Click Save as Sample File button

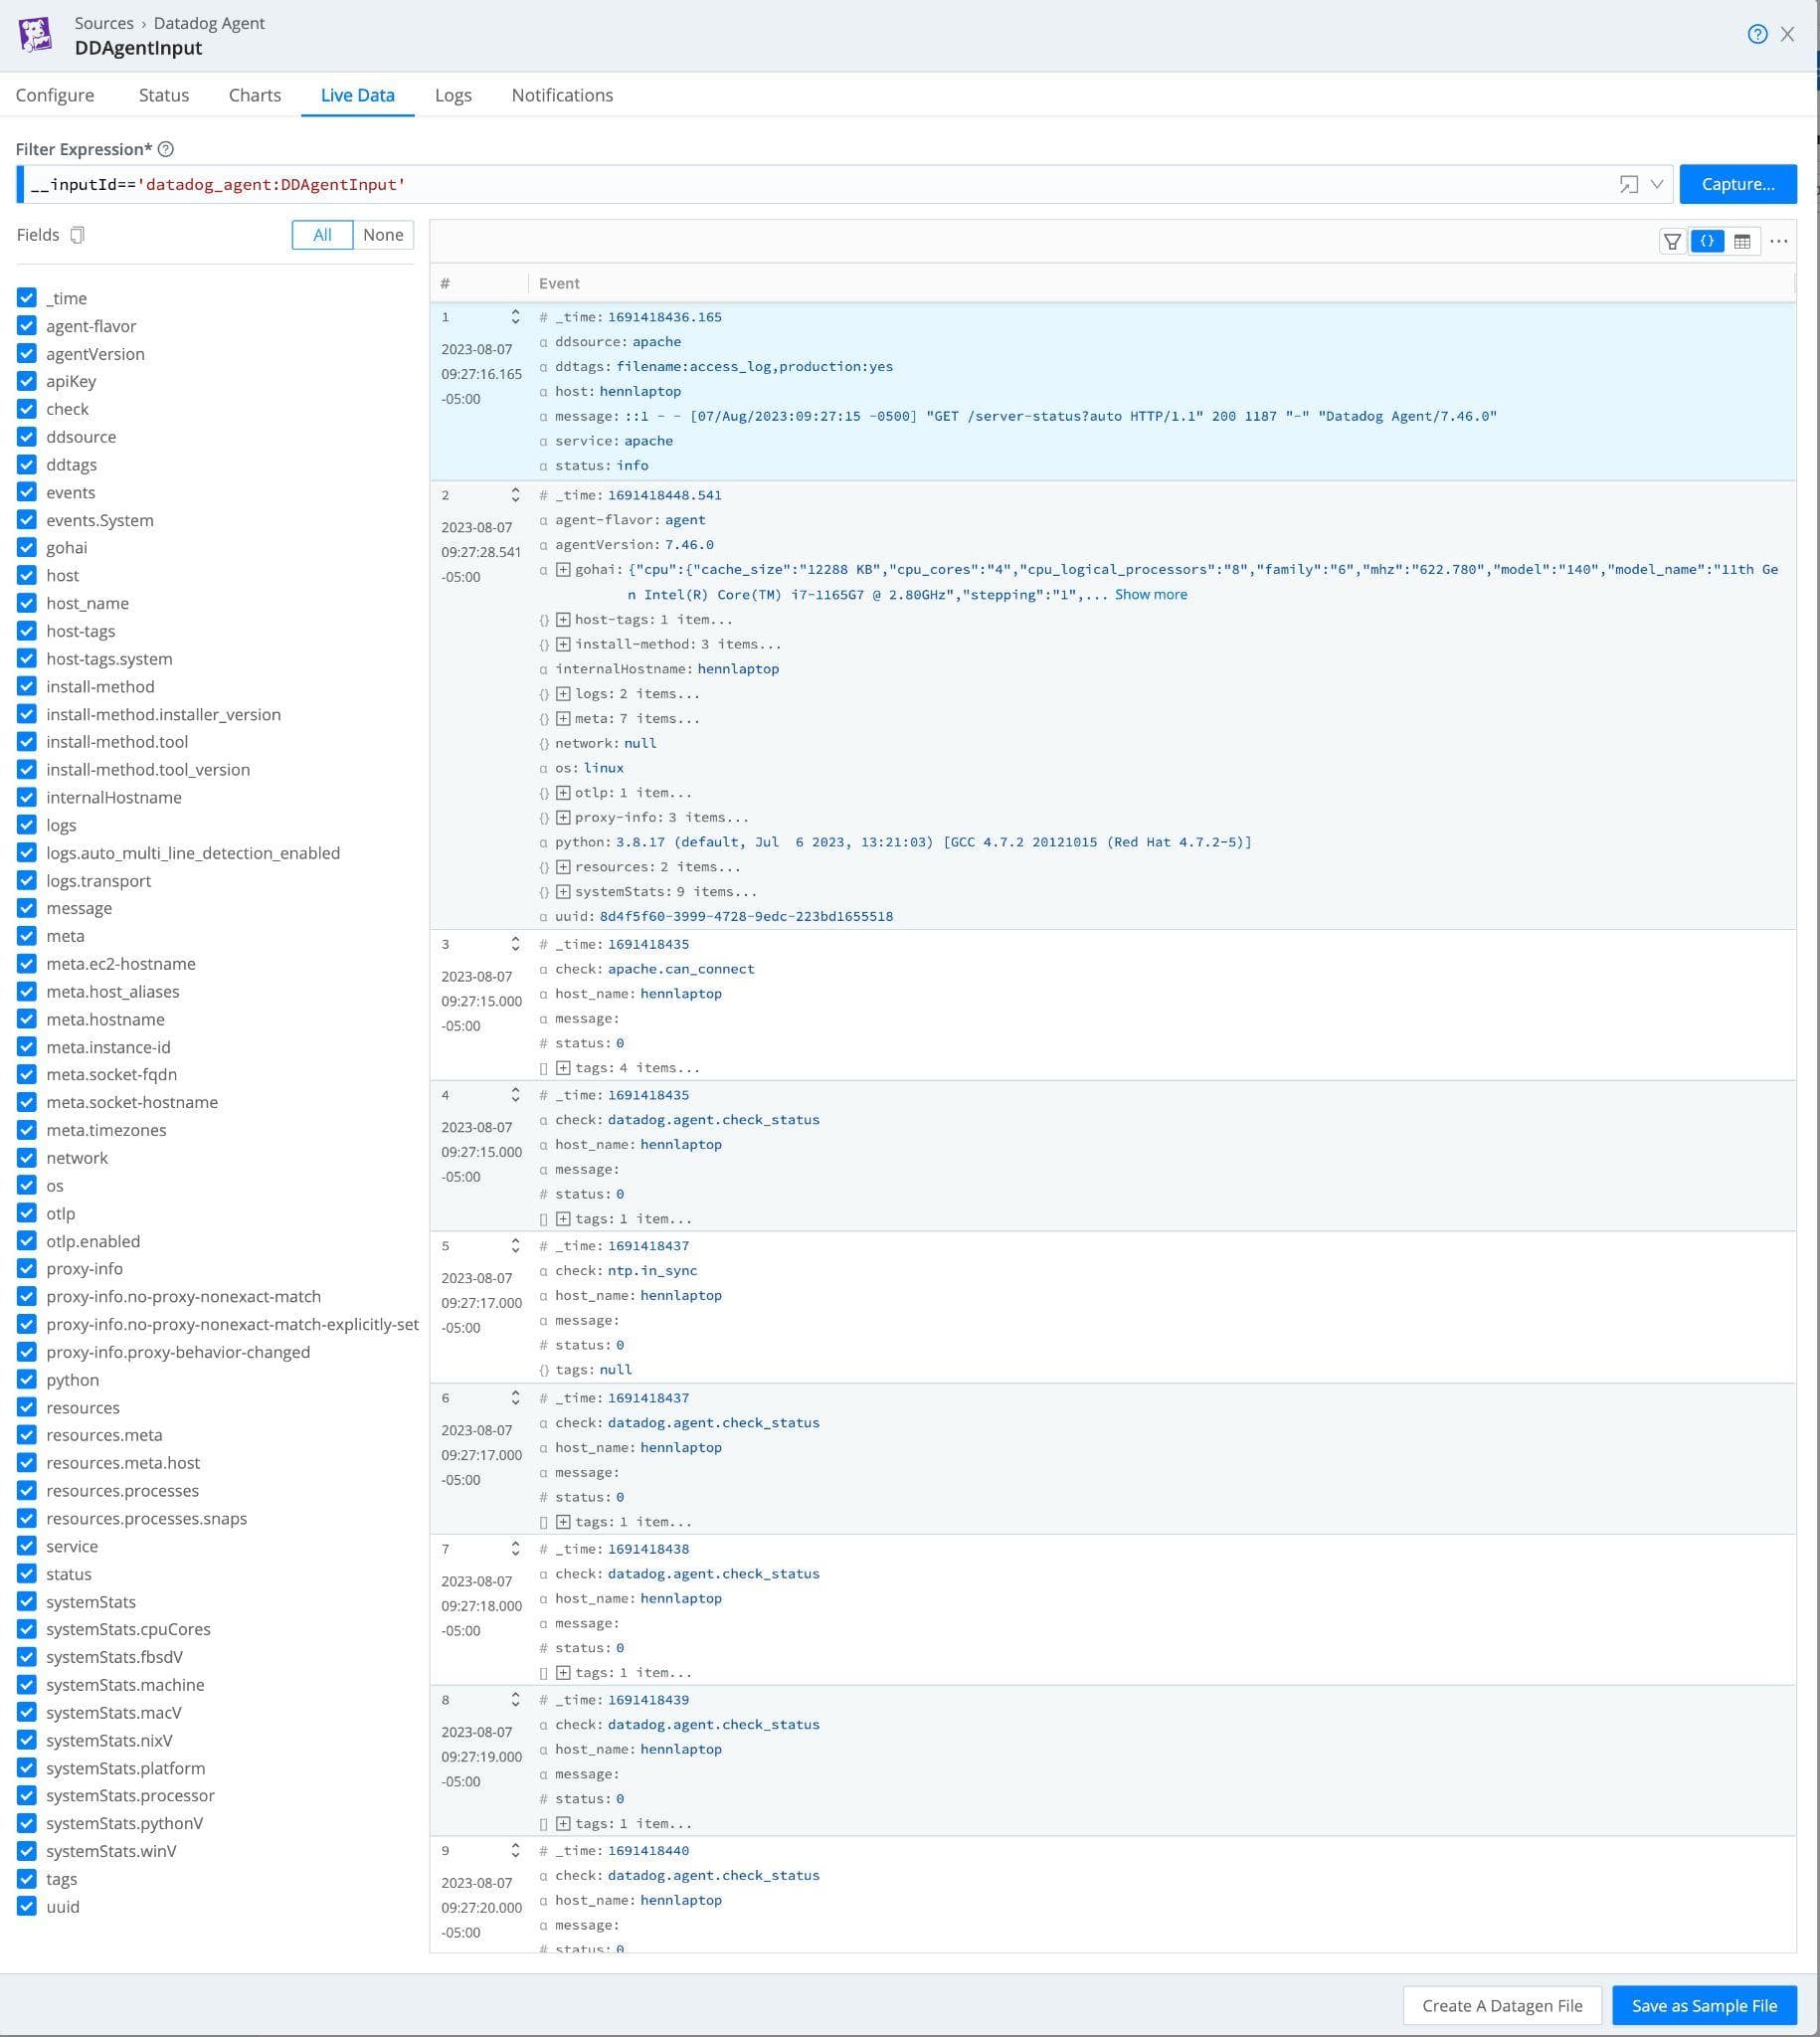click(1703, 2005)
